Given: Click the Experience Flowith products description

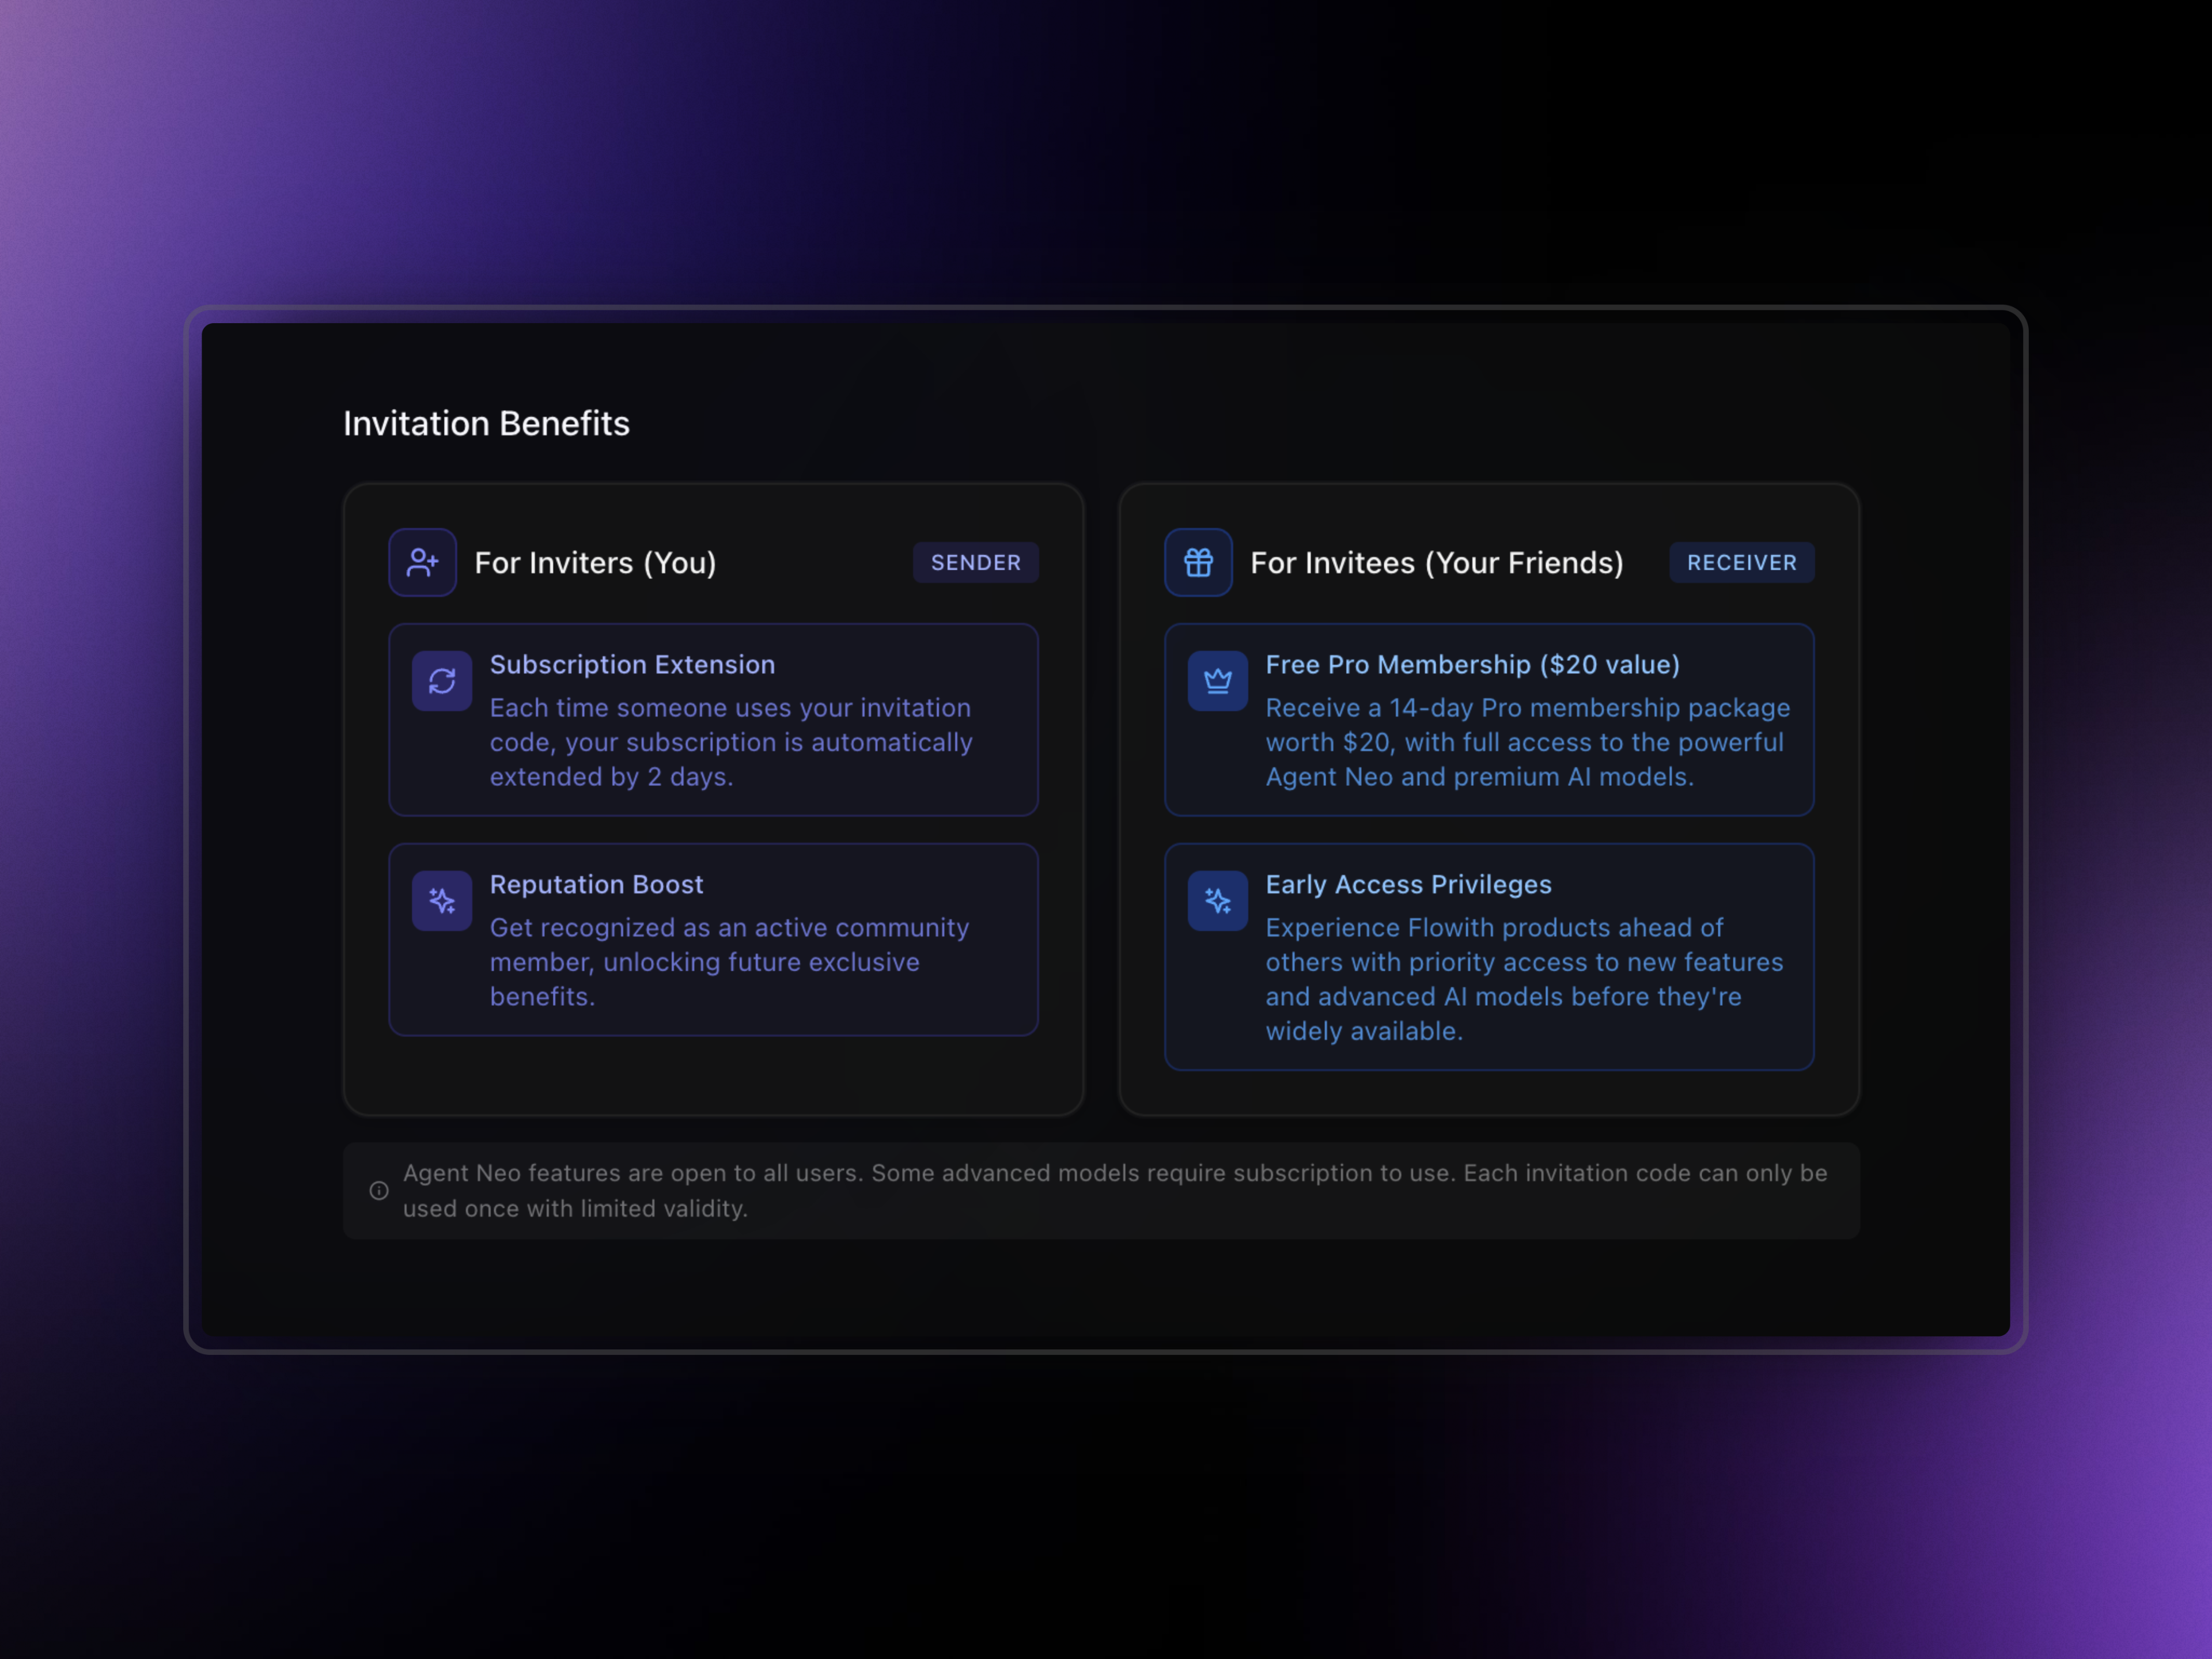Looking at the screenshot, I should (x=1494, y=928).
